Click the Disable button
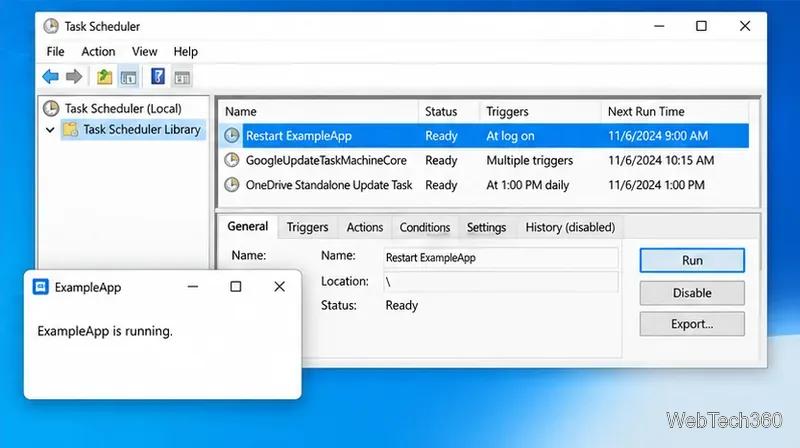The width and height of the screenshot is (800, 448). tap(692, 293)
